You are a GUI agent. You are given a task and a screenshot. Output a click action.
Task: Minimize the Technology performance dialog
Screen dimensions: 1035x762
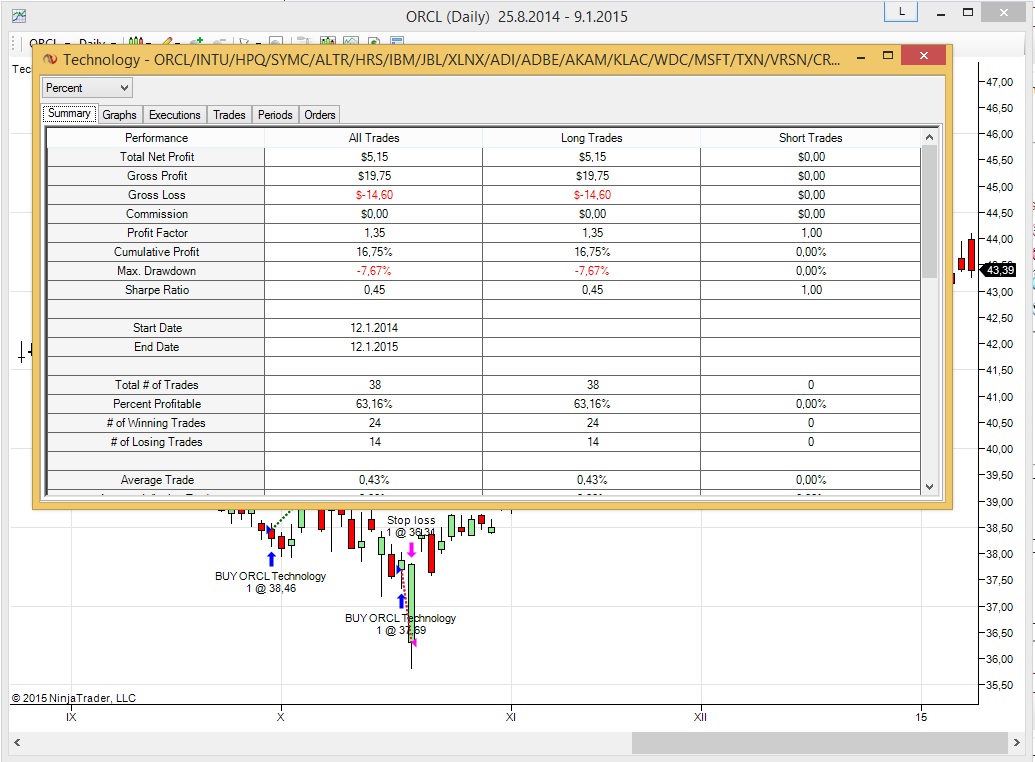[x=861, y=57]
